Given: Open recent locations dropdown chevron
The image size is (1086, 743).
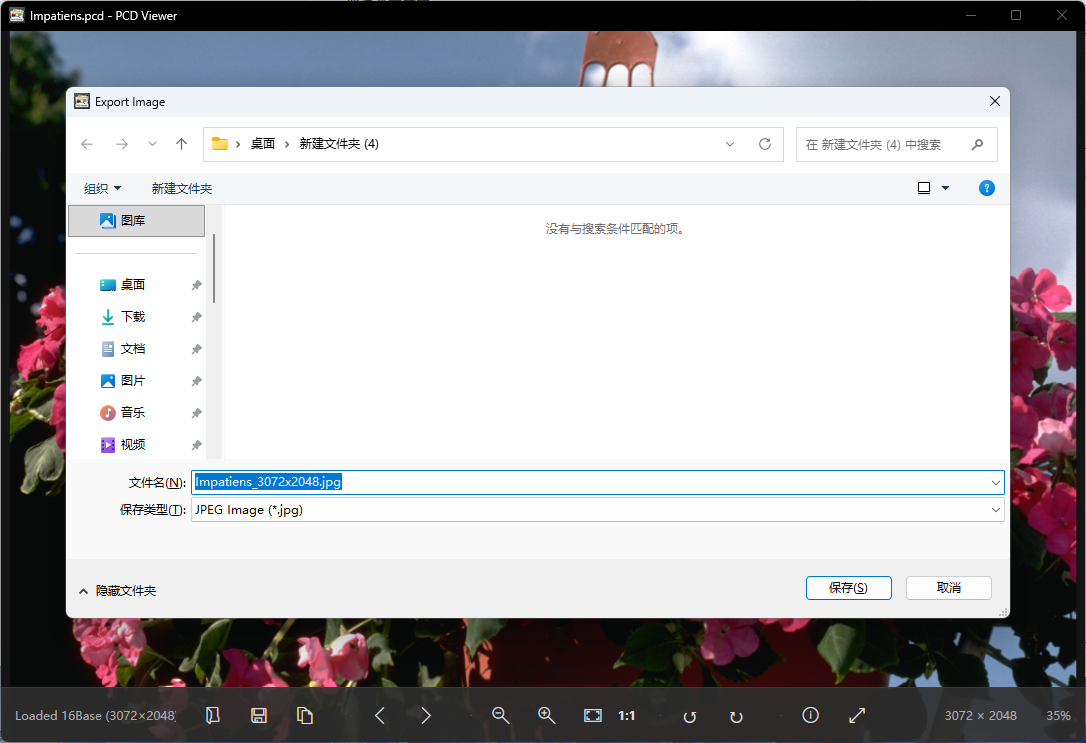Looking at the screenshot, I should coord(152,144).
